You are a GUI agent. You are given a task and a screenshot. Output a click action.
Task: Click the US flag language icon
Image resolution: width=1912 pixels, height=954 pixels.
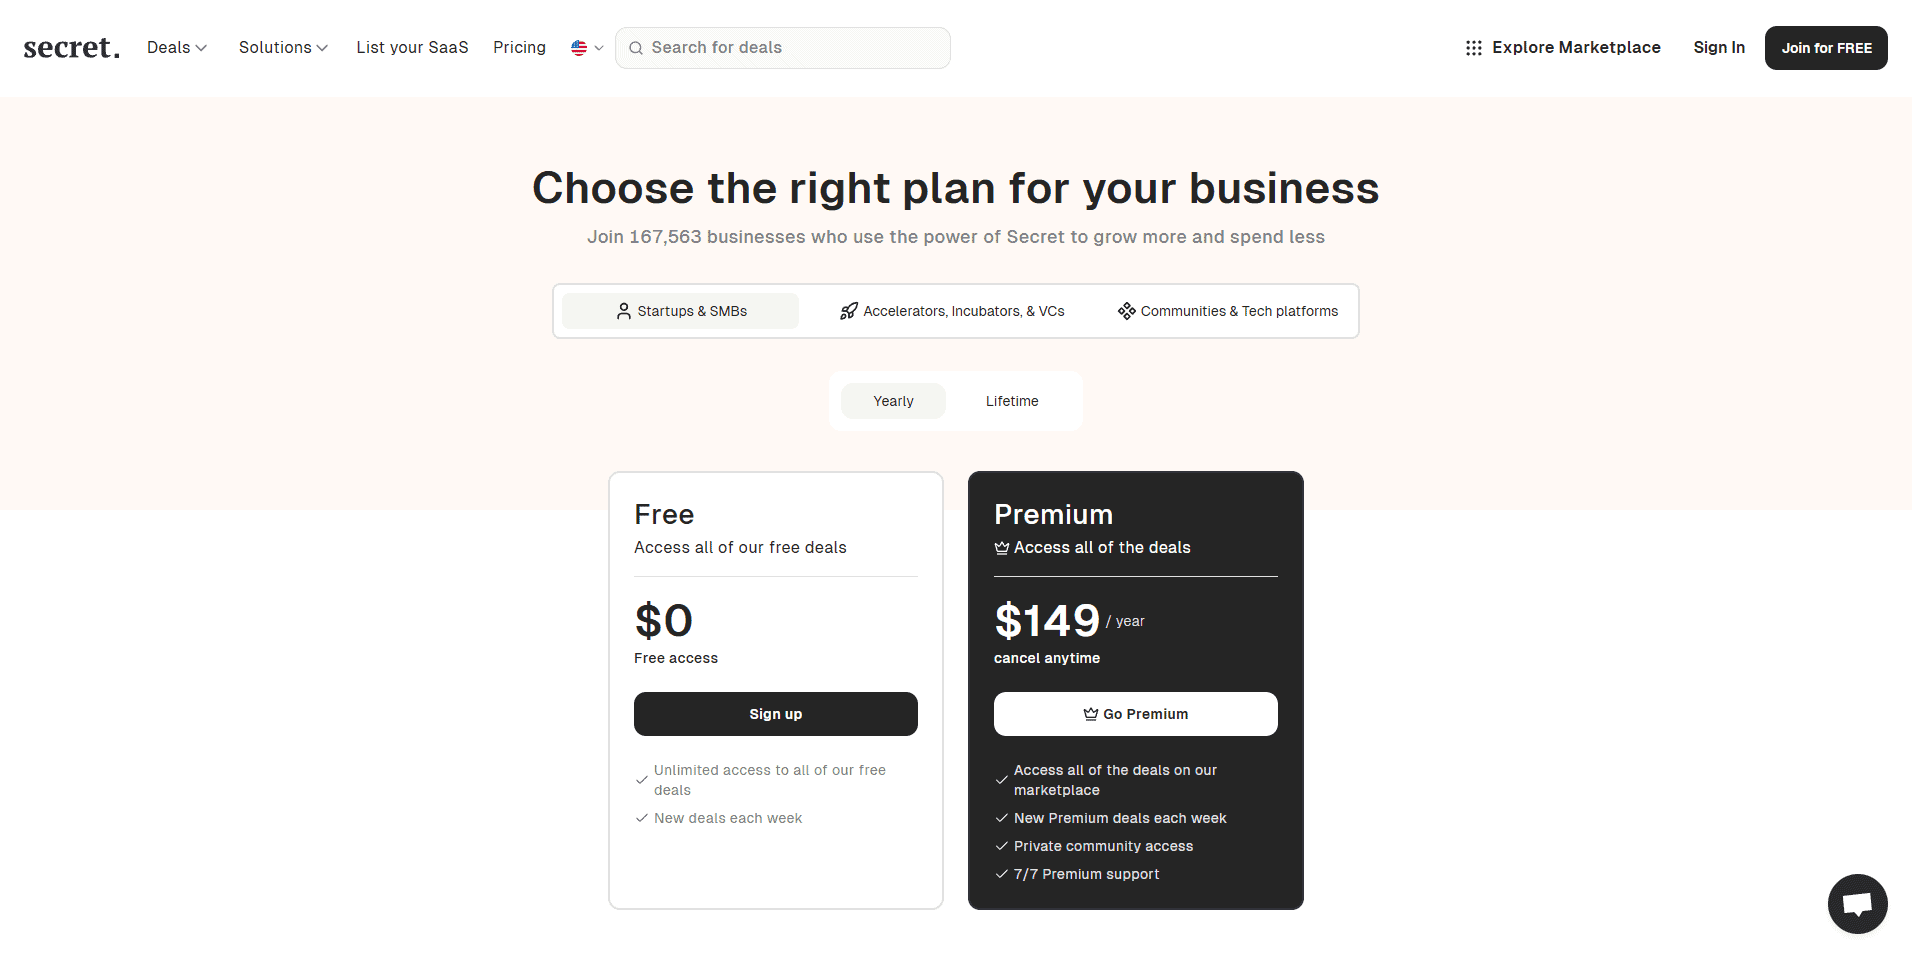[x=579, y=48]
